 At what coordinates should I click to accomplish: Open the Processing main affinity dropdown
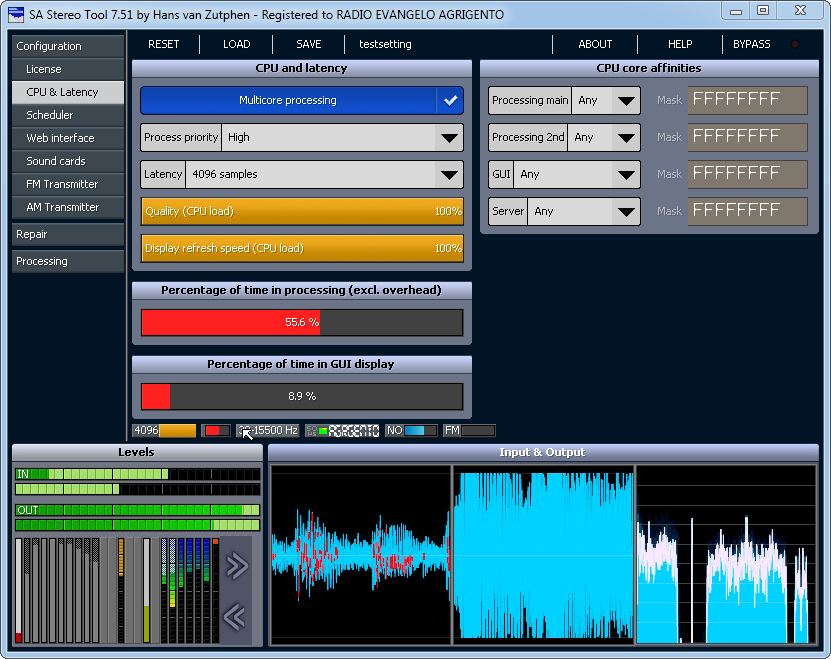pyautogui.click(x=564, y=100)
